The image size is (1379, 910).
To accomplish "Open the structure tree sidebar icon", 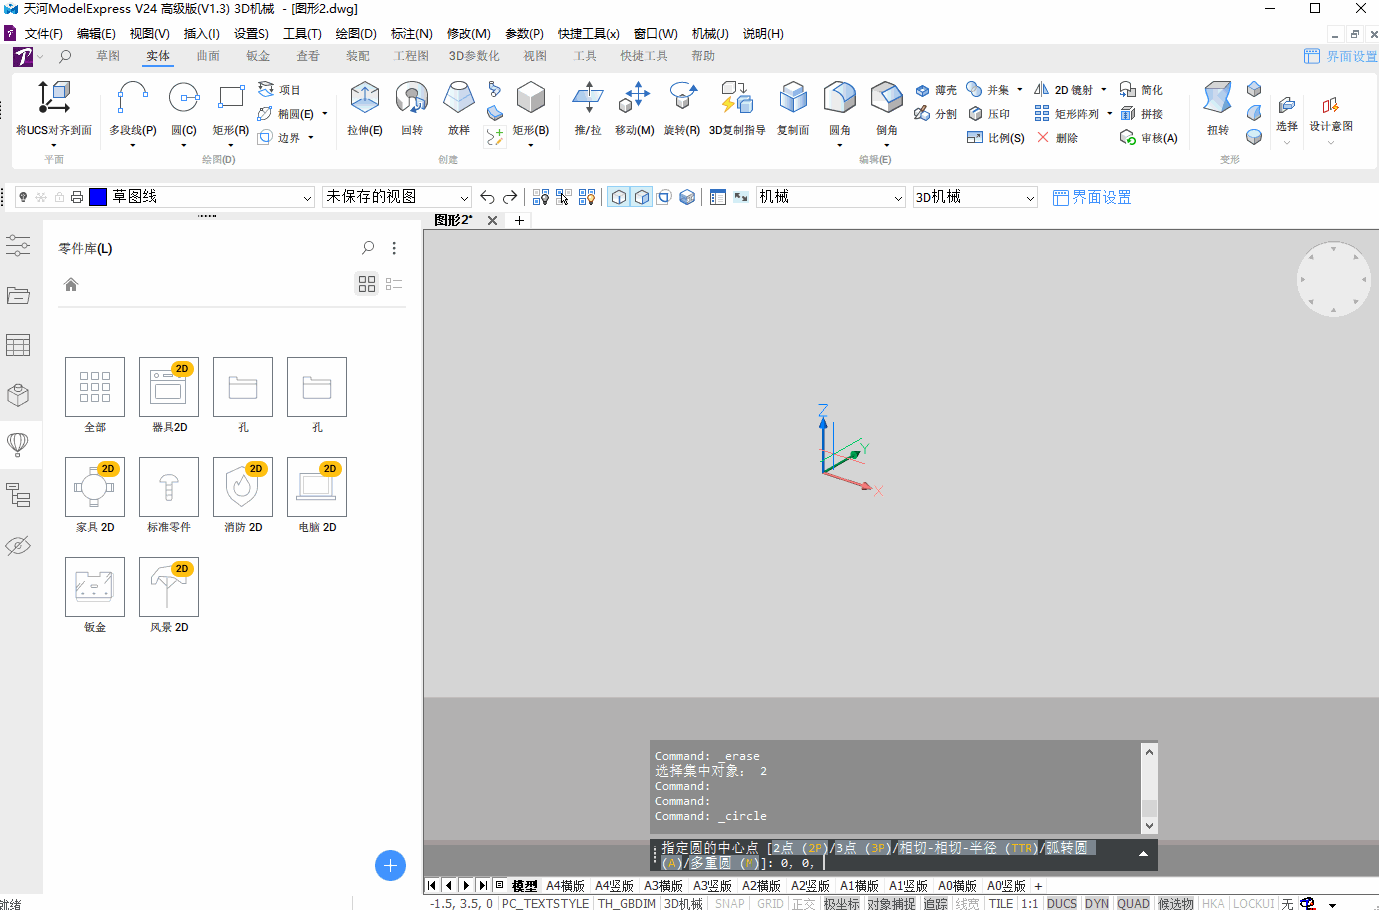I will [x=18, y=495].
